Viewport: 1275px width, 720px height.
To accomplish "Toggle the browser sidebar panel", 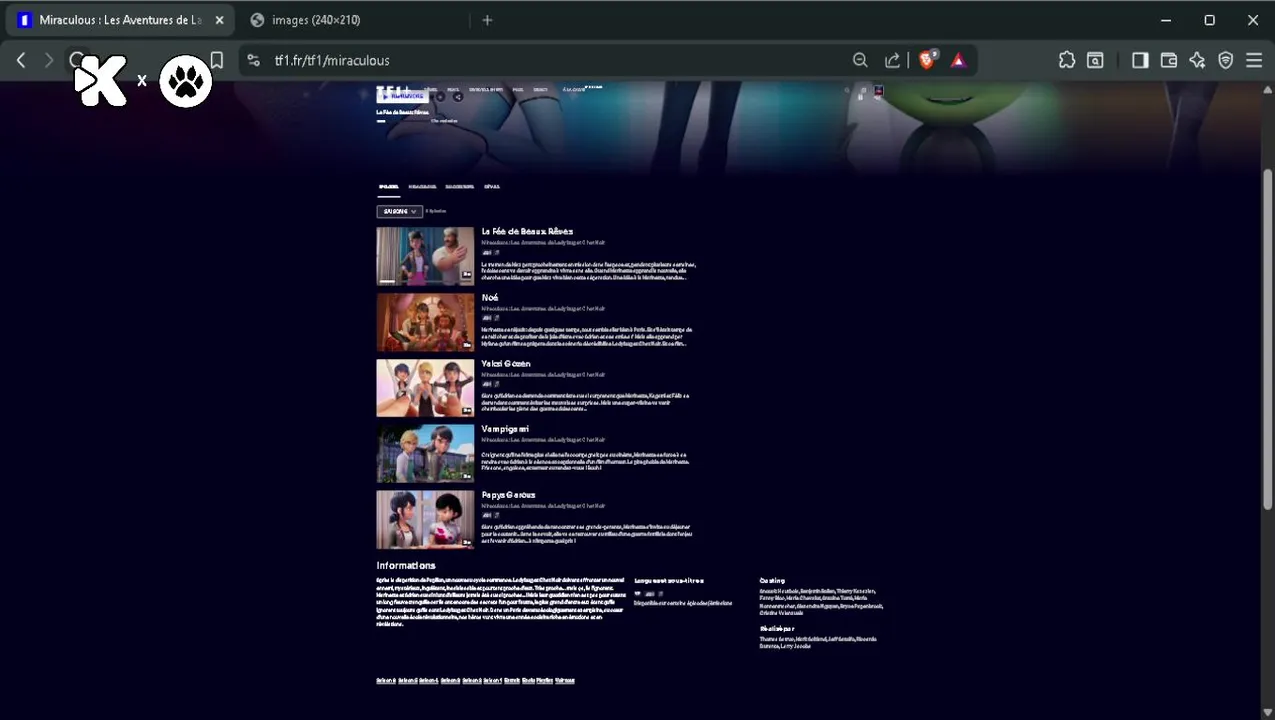I will coord(1140,60).
